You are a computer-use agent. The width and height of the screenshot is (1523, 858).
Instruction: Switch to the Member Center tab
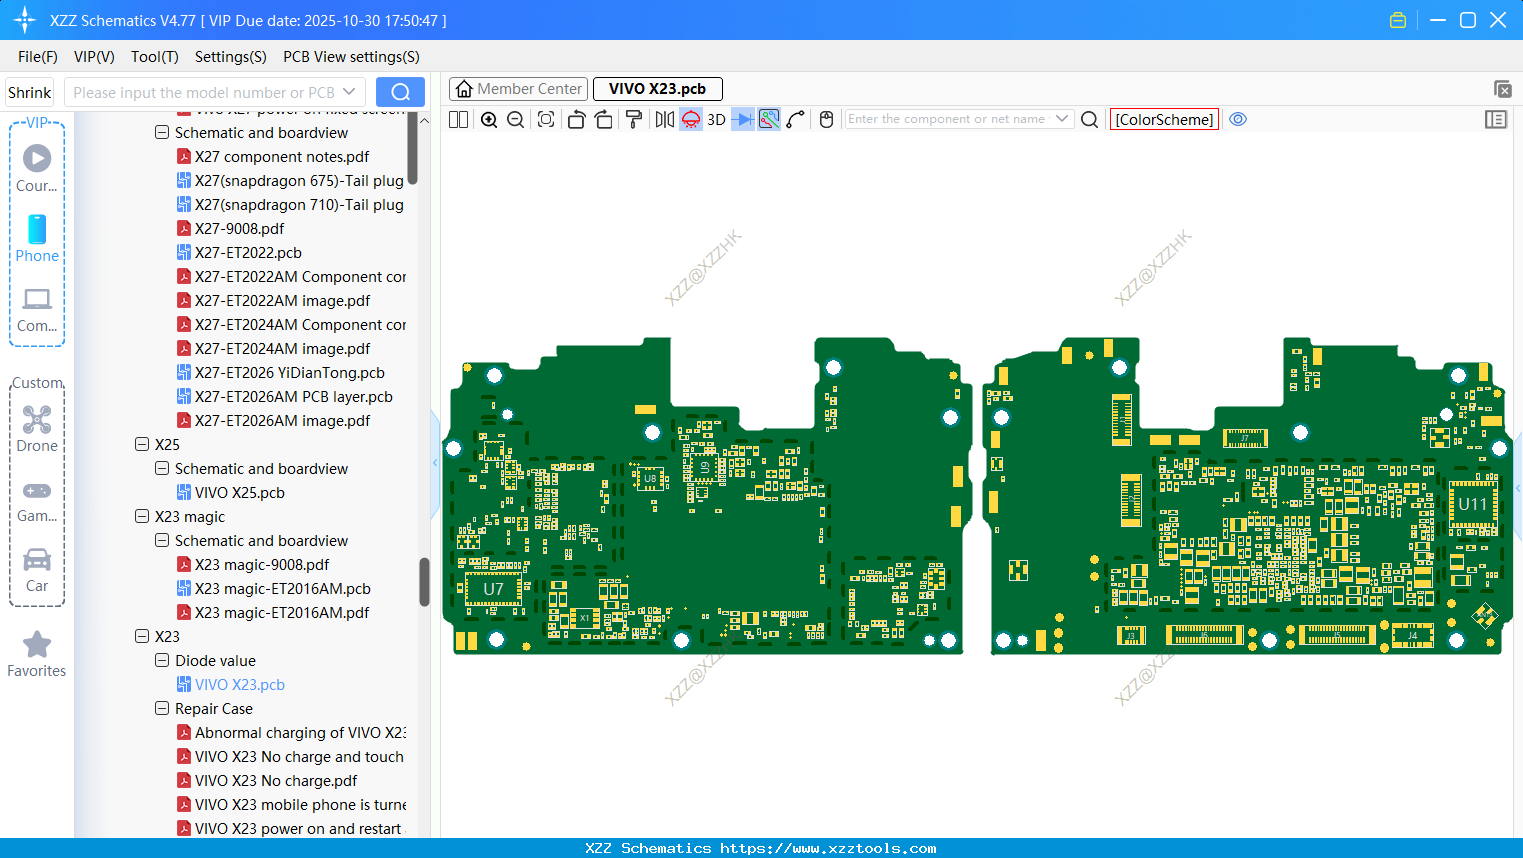[x=519, y=89]
